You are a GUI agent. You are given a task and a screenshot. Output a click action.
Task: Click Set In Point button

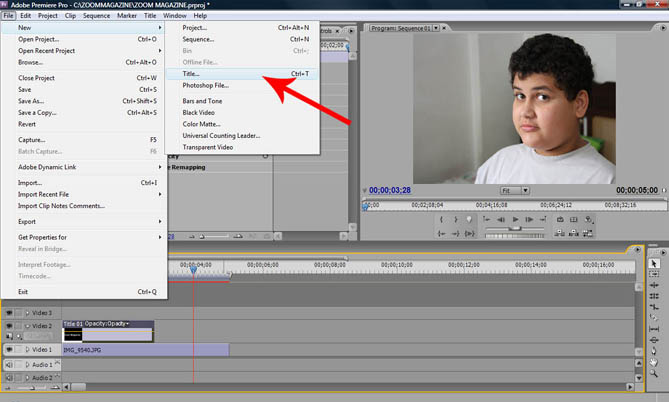point(441,219)
